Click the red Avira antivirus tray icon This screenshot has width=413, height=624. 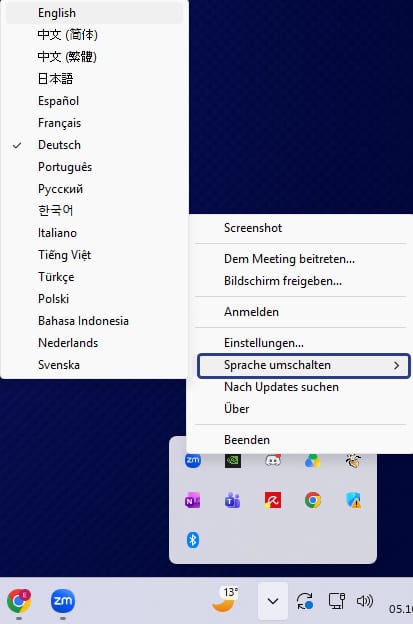coord(273,501)
